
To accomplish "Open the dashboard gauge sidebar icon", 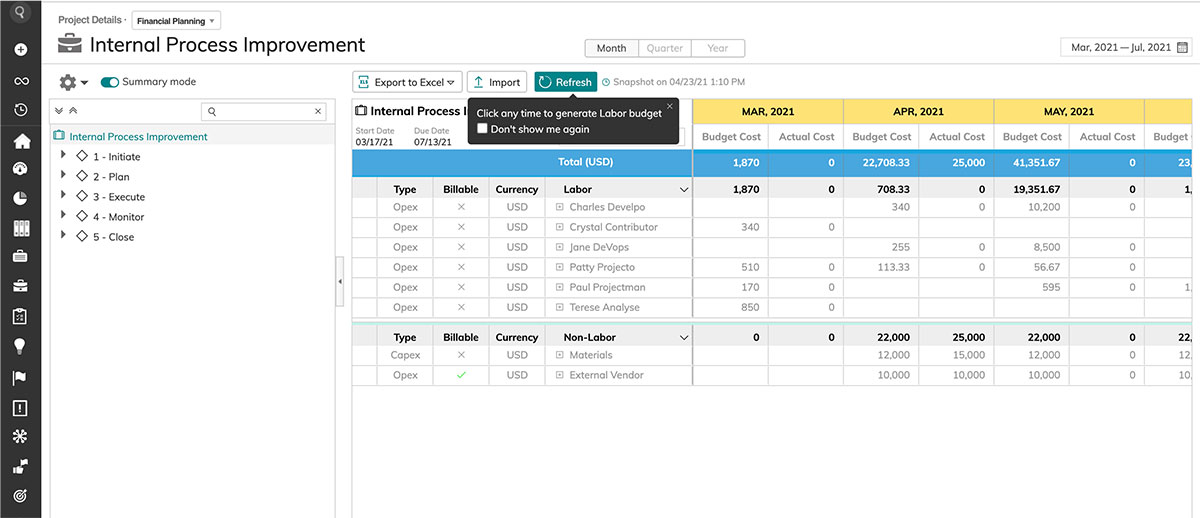I will click(20, 169).
